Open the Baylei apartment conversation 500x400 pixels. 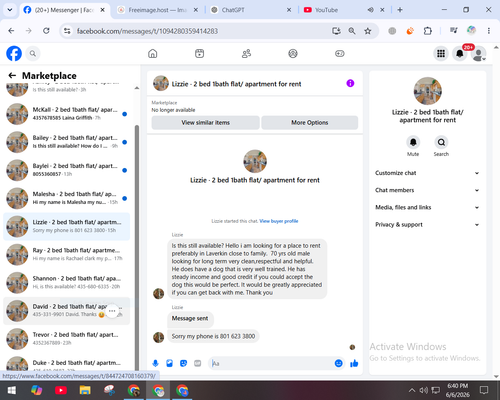tap(67, 170)
